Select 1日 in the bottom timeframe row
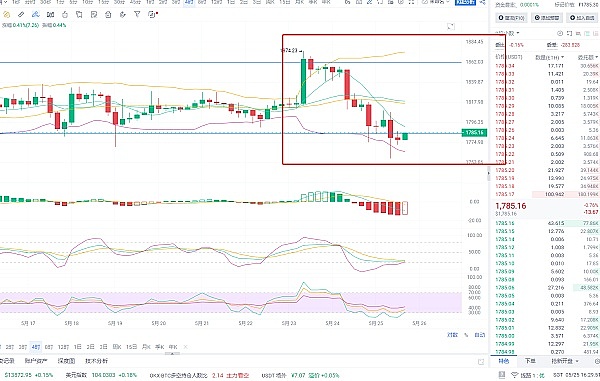Image resolution: width=600 pixels, height=381 pixels. 78,347
